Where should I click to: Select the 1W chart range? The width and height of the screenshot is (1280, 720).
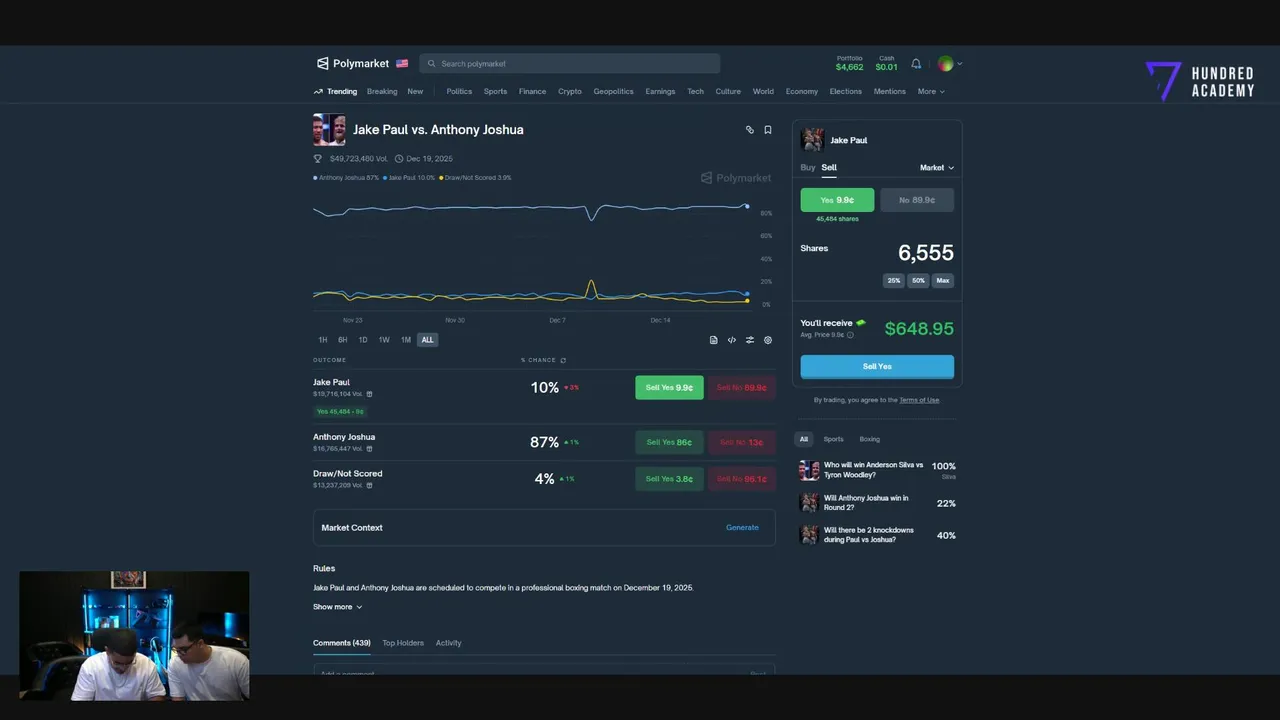click(384, 340)
